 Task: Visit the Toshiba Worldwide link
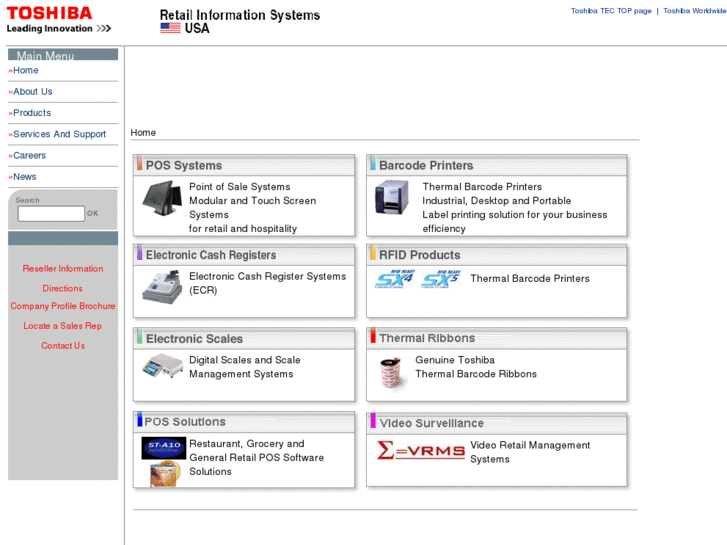pyautogui.click(x=695, y=11)
